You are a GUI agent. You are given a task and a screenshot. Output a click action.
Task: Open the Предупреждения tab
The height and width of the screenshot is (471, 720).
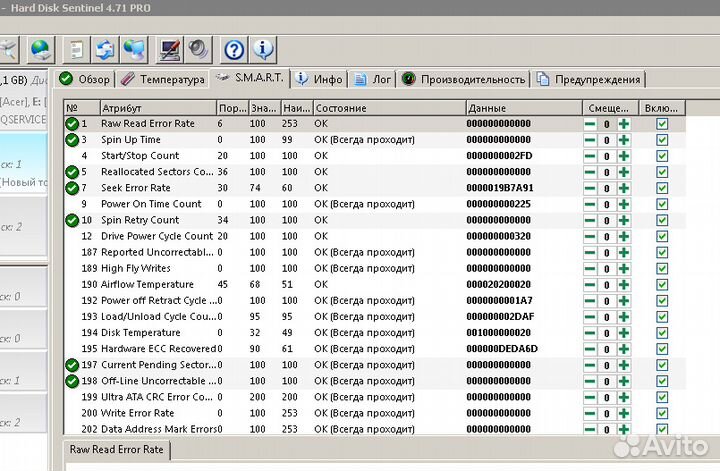[588, 79]
